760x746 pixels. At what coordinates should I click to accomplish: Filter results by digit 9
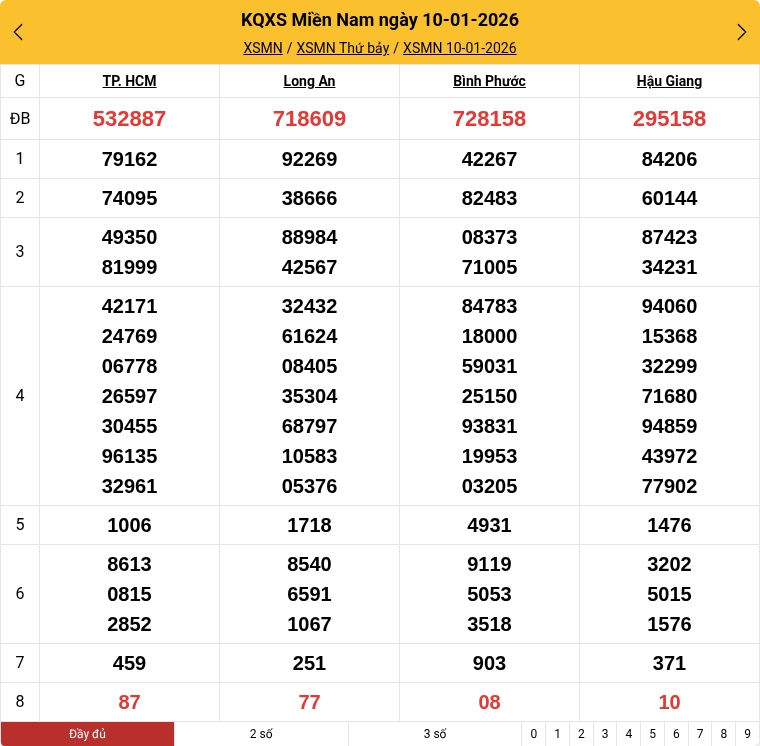[x=747, y=734]
